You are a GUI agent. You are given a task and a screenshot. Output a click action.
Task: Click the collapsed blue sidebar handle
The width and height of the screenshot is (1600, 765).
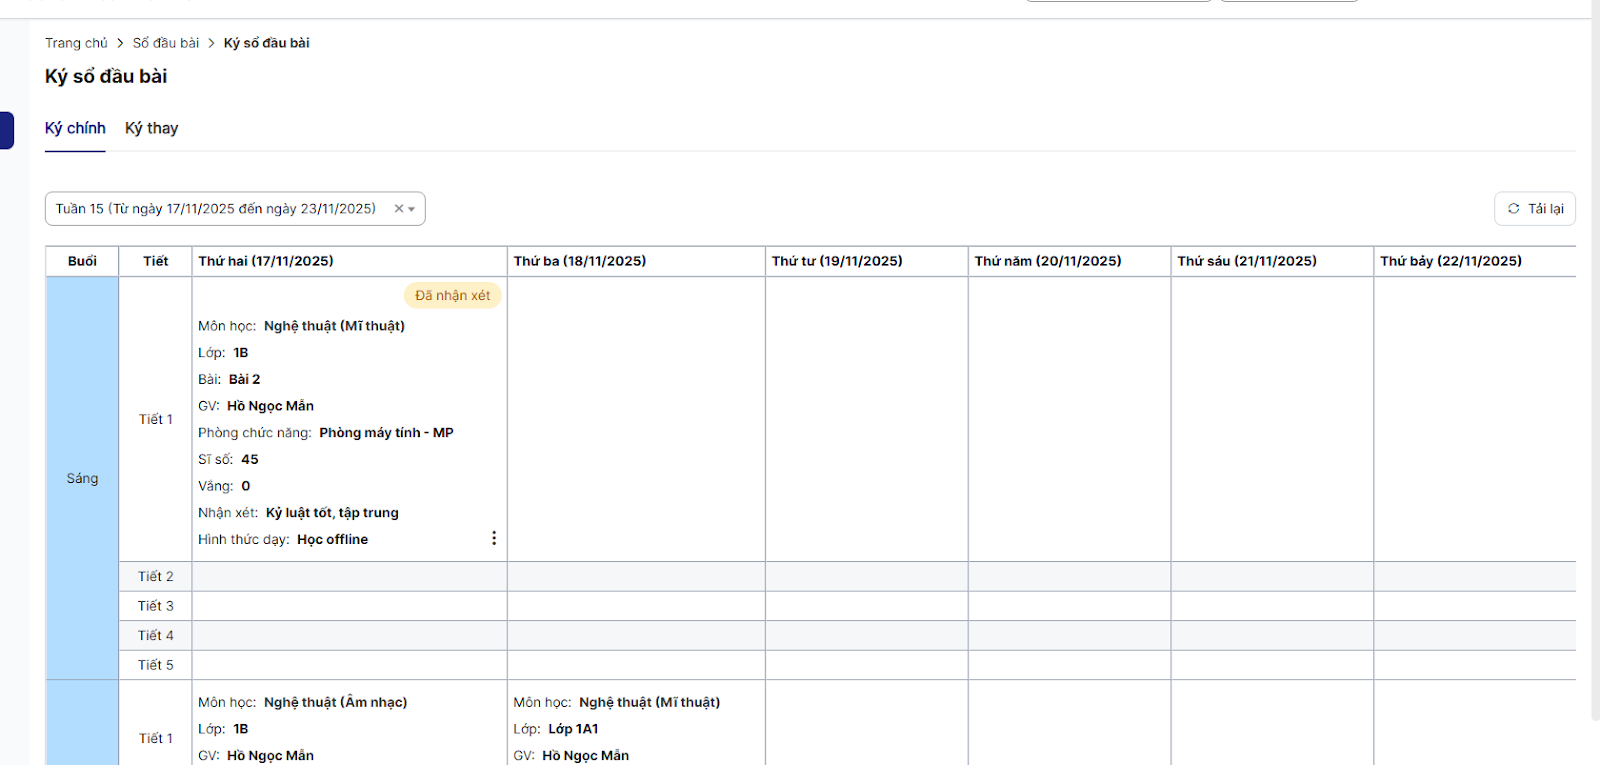pyautogui.click(x=7, y=131)
